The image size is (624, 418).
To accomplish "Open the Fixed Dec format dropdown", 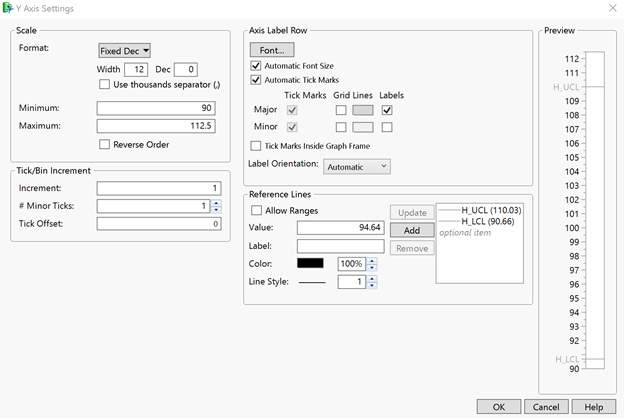I will coord(125,51).
